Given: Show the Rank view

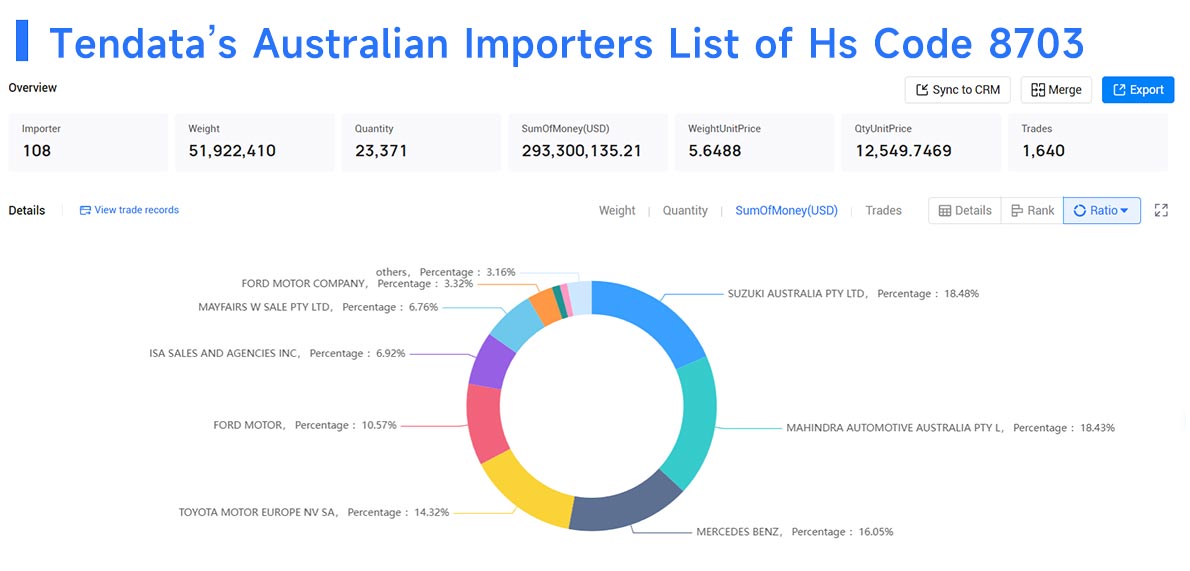Looking at the screenshot, I should (1032, 210).
